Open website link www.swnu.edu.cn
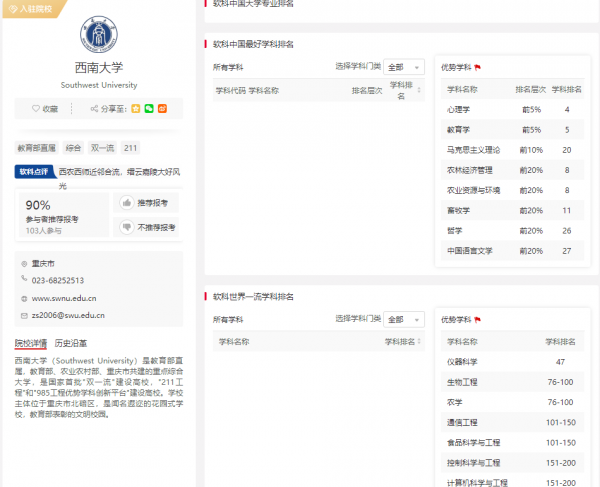The image size is (600, 487). click(64, 298)
